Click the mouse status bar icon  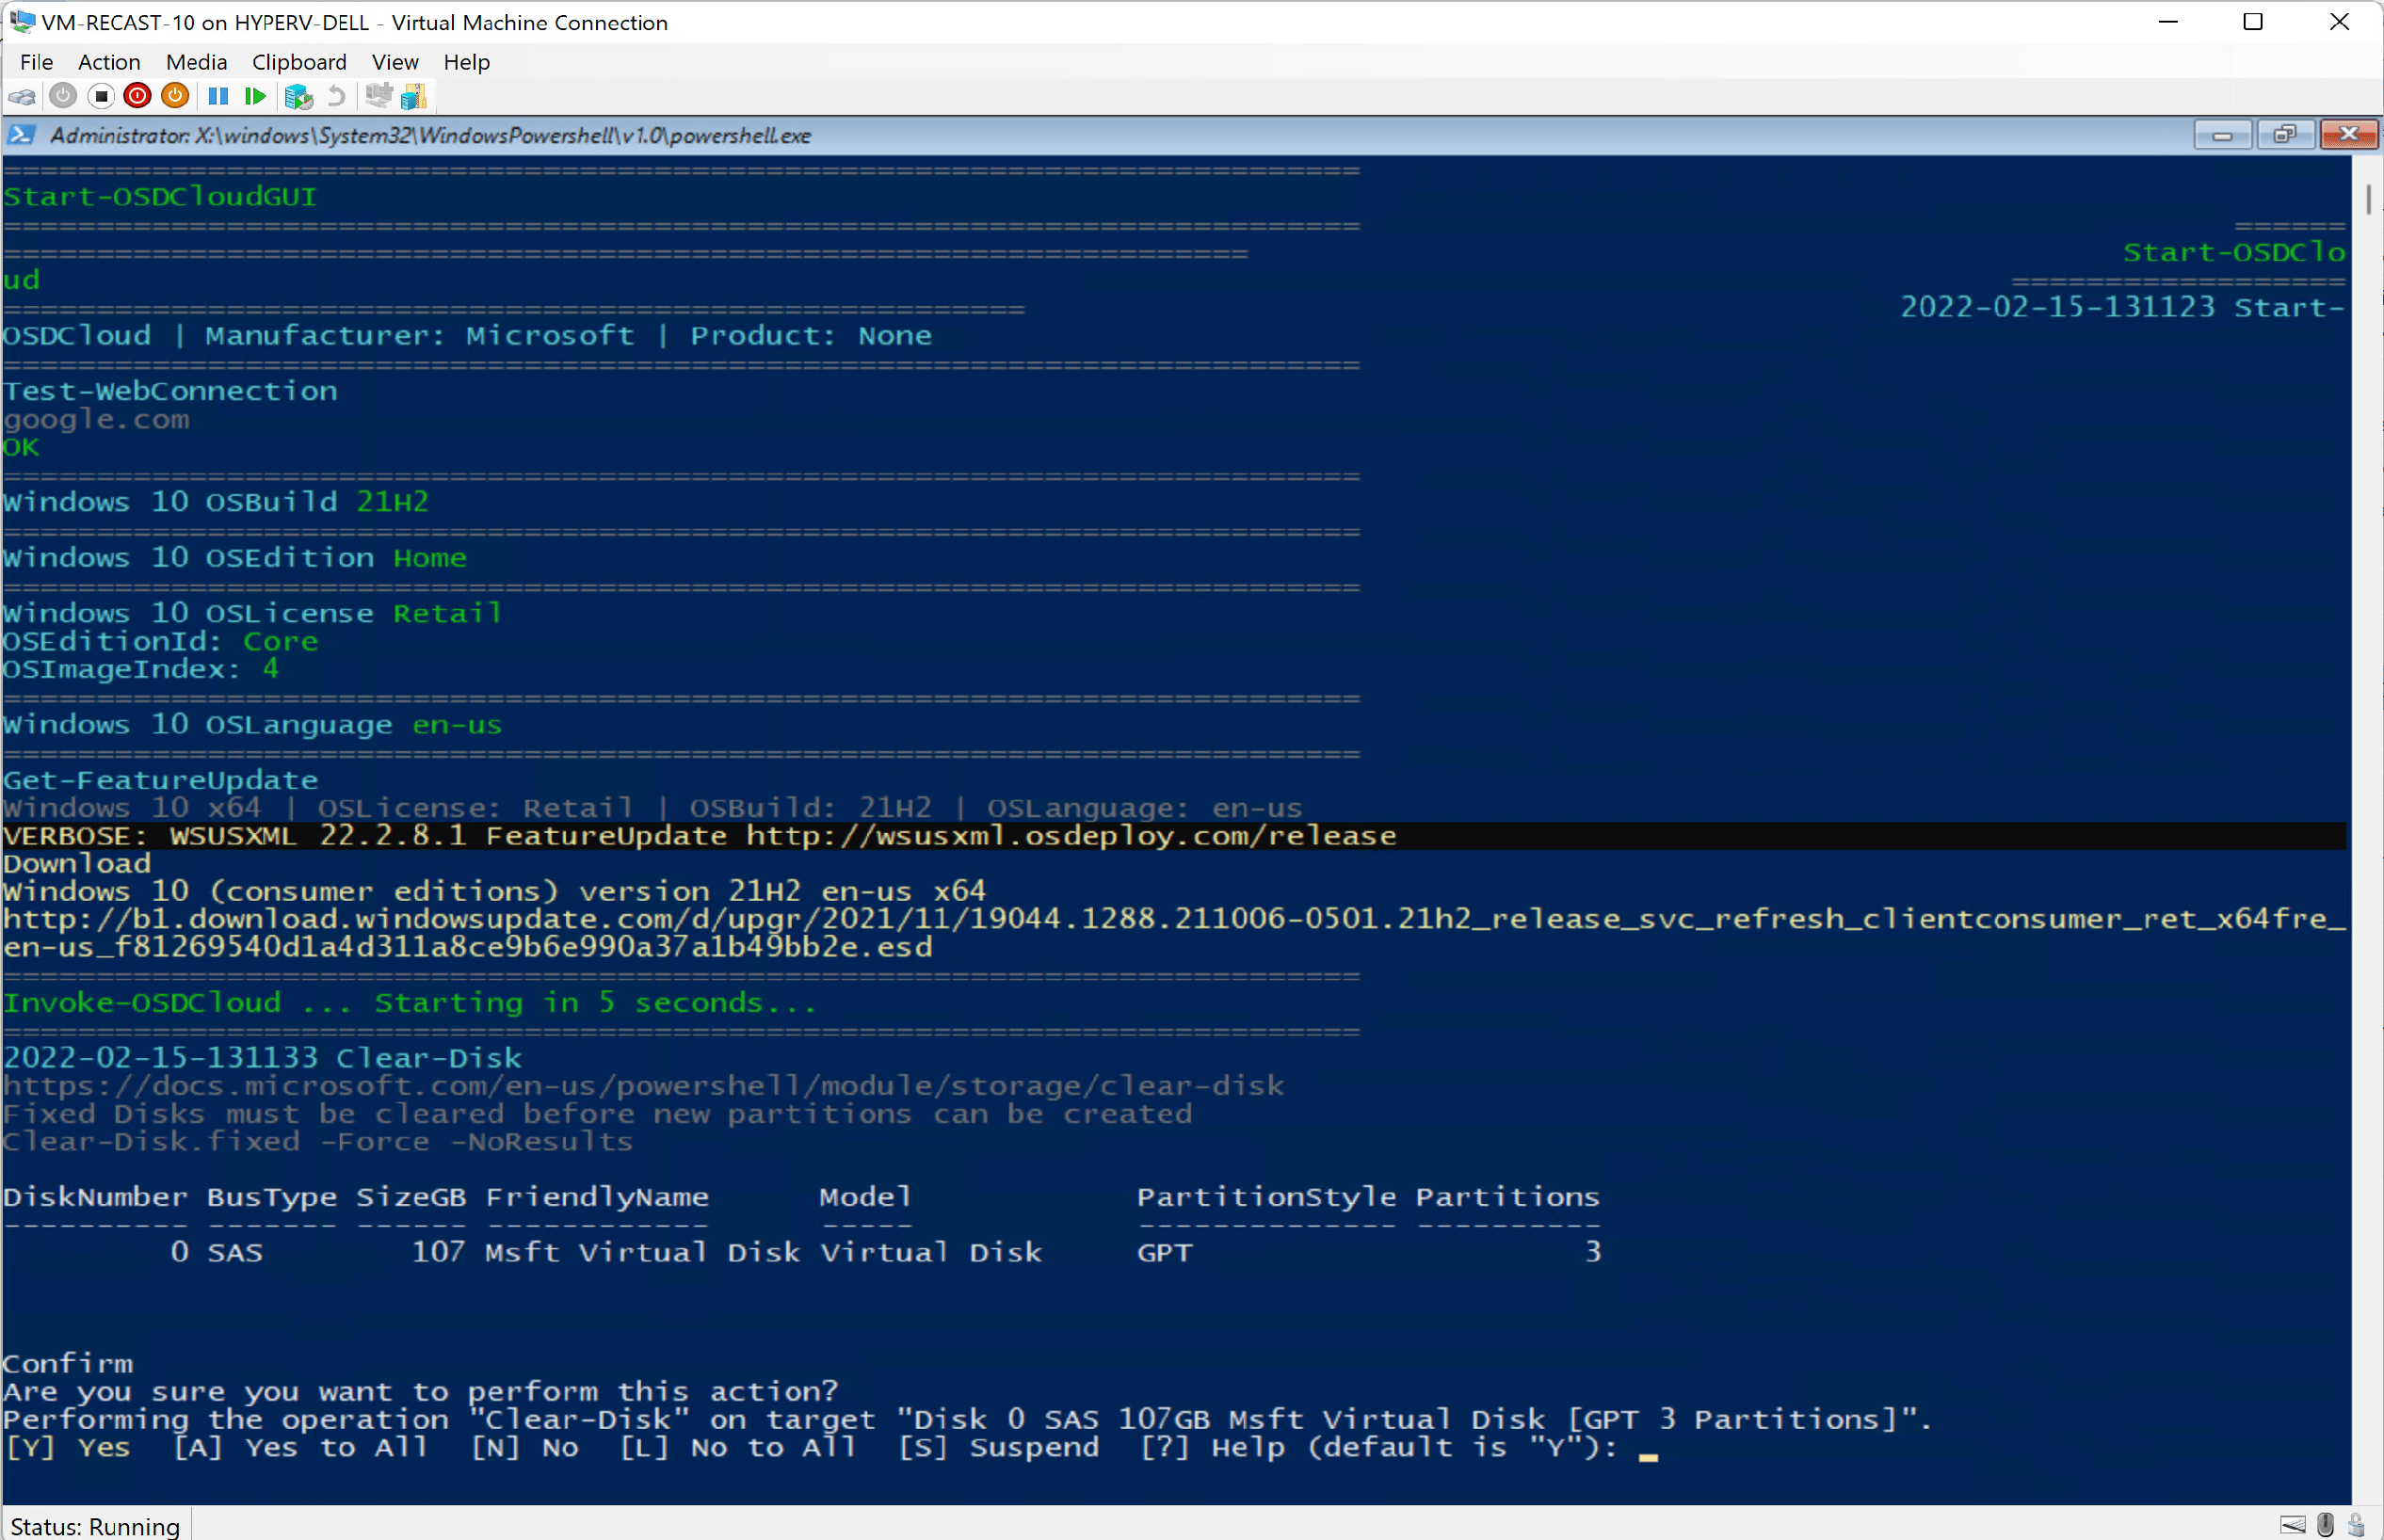click(2326, 1524)
